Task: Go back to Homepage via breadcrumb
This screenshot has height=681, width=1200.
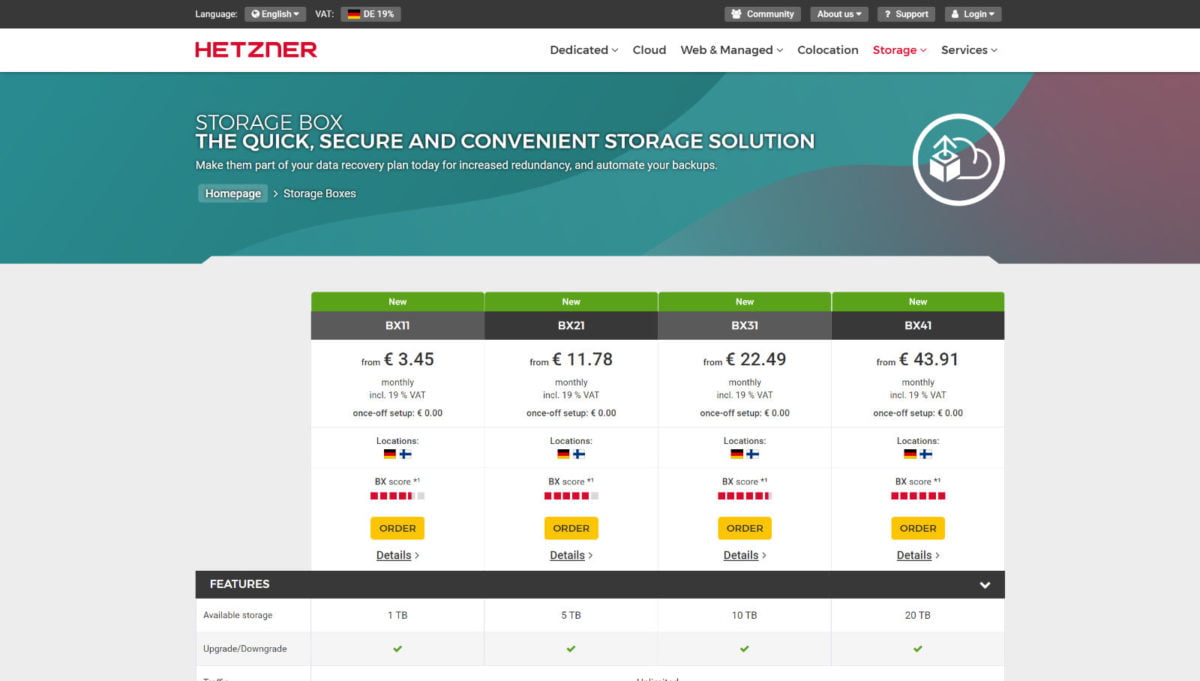Action: [x=233, y=194]
